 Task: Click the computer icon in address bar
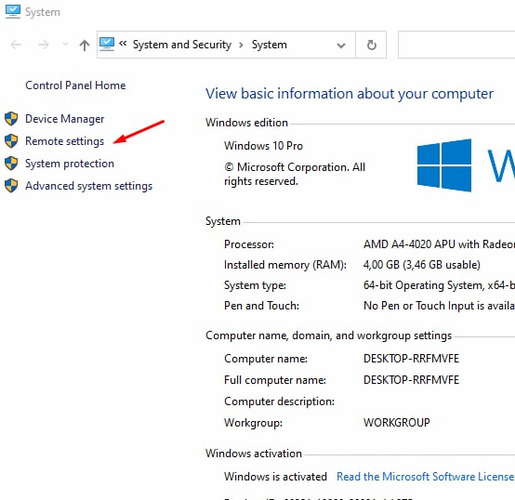(x=107, y=44)
